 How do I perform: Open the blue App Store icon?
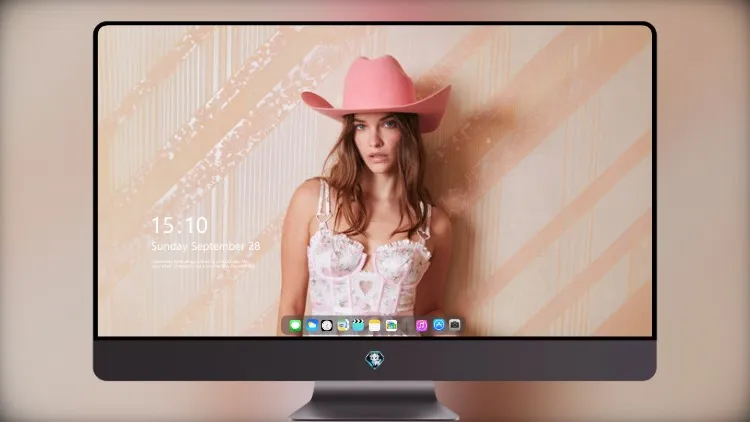click(439, 325)
